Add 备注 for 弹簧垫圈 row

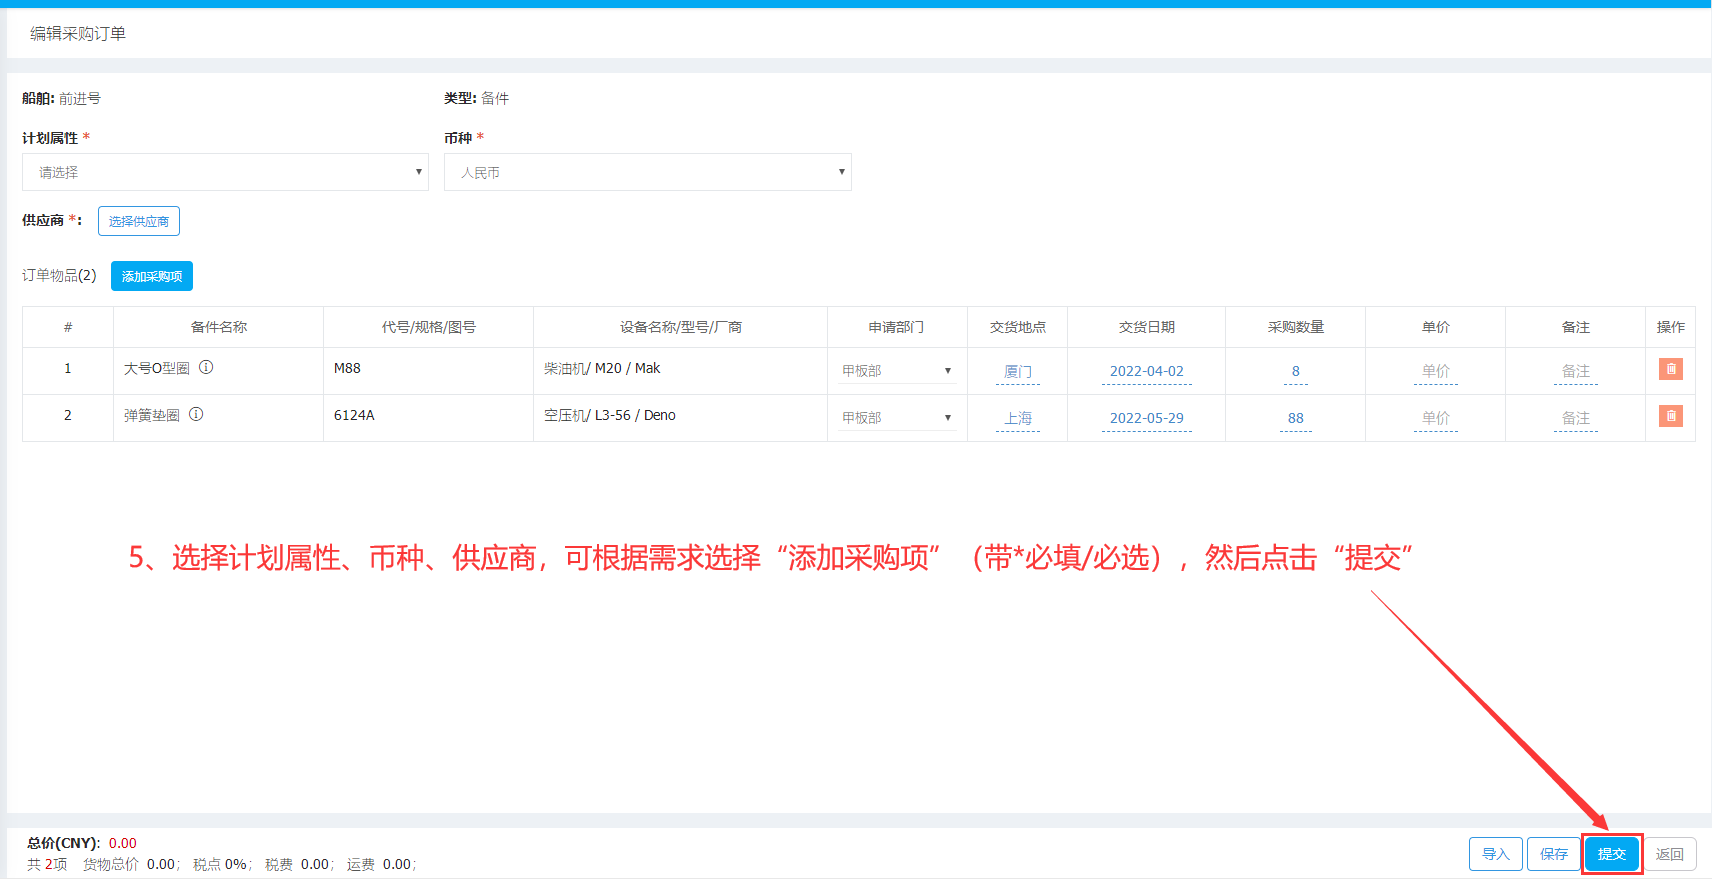[x=1576, y=419]
